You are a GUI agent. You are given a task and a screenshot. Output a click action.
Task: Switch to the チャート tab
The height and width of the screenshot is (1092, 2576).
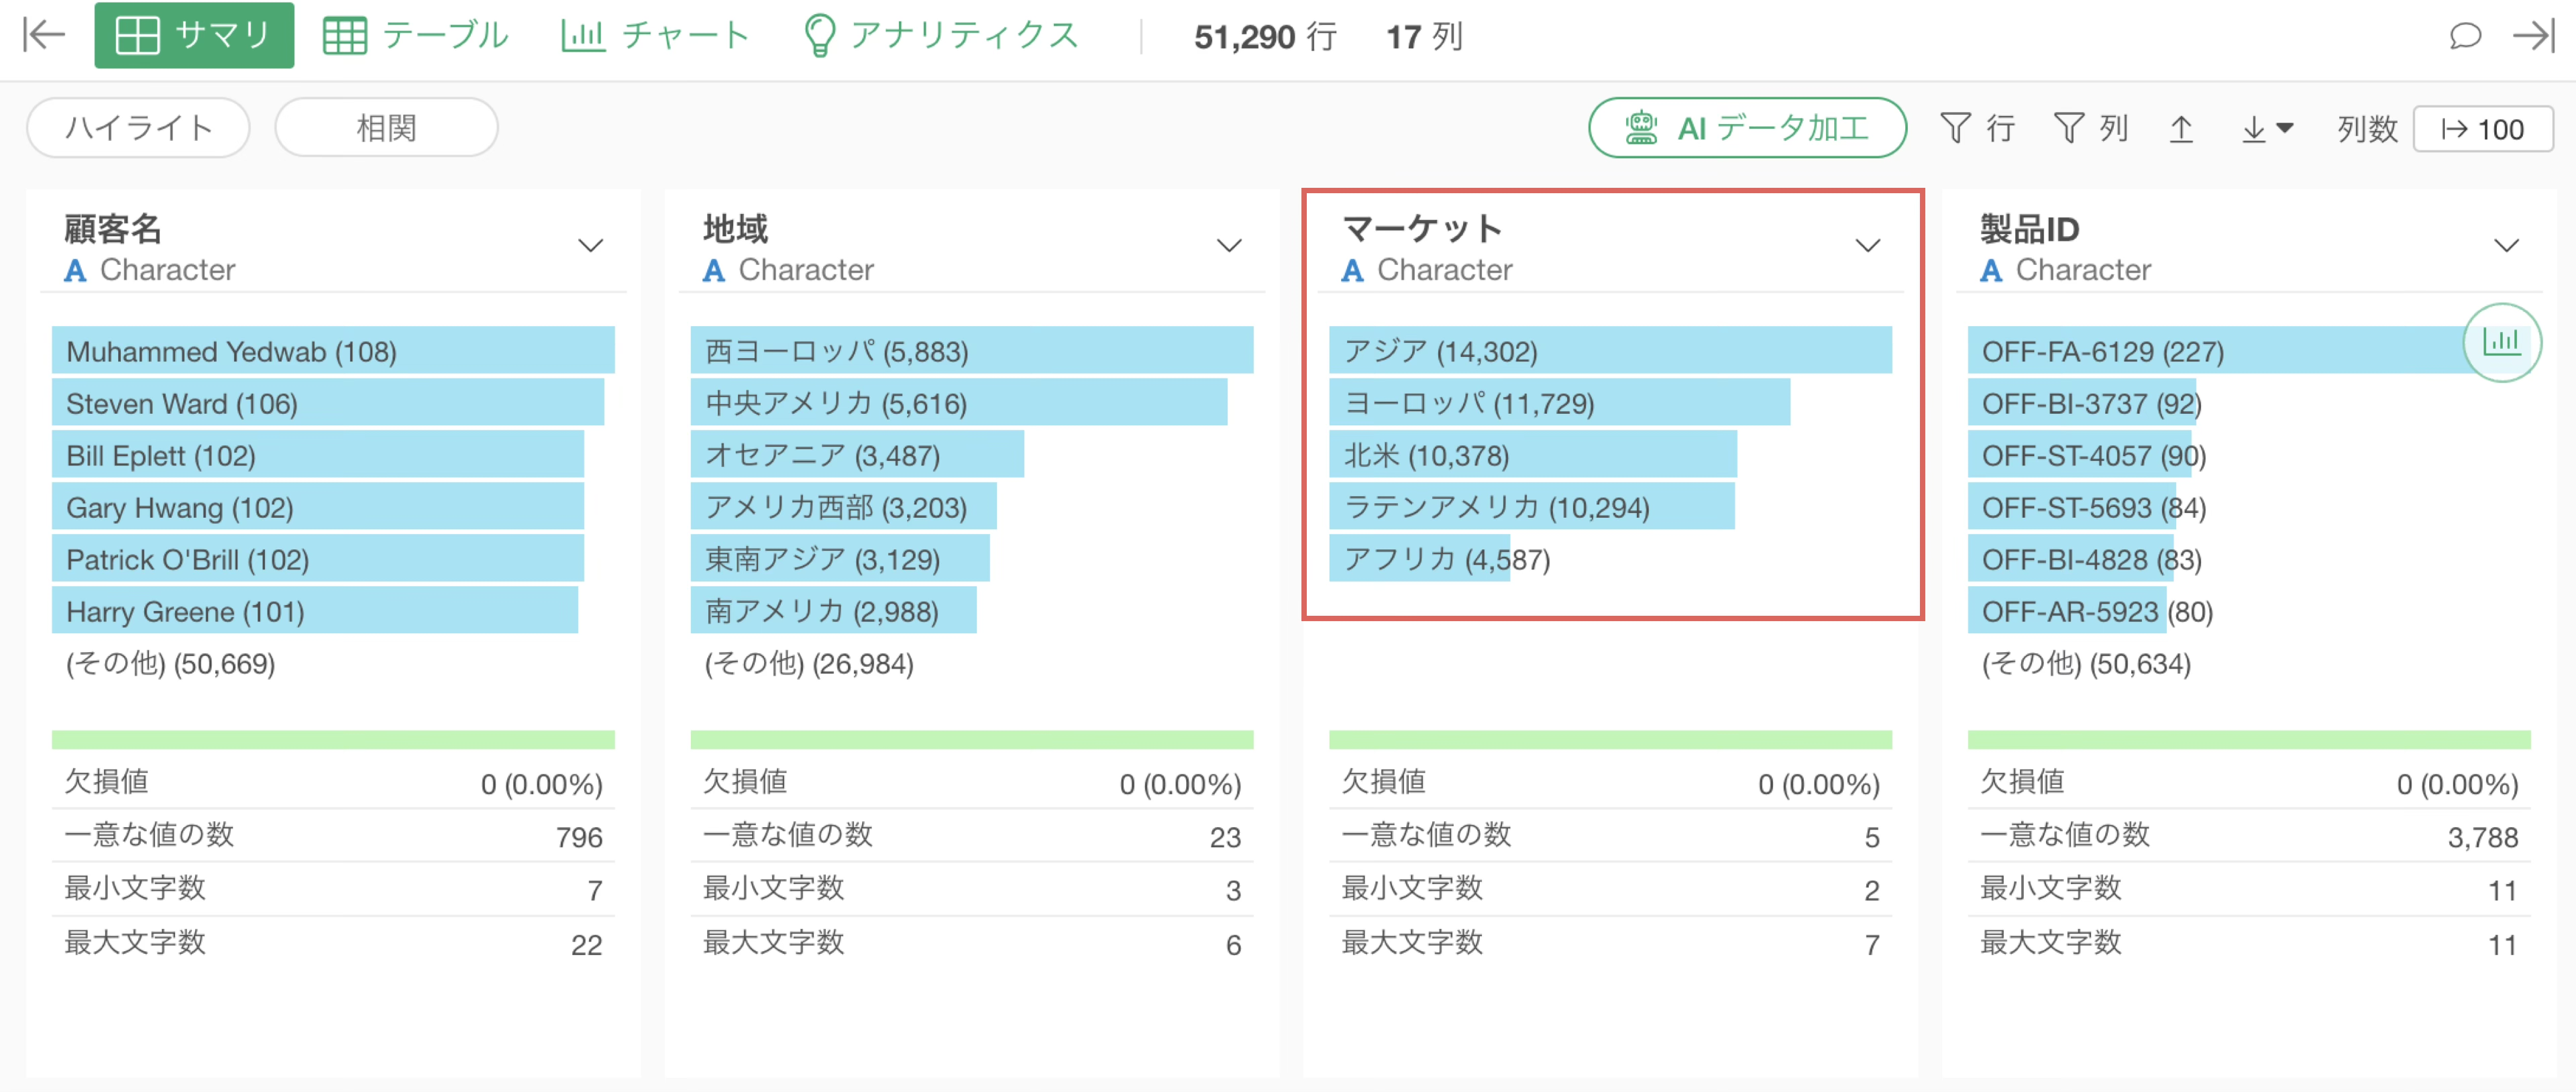click(x=655, y=36)
